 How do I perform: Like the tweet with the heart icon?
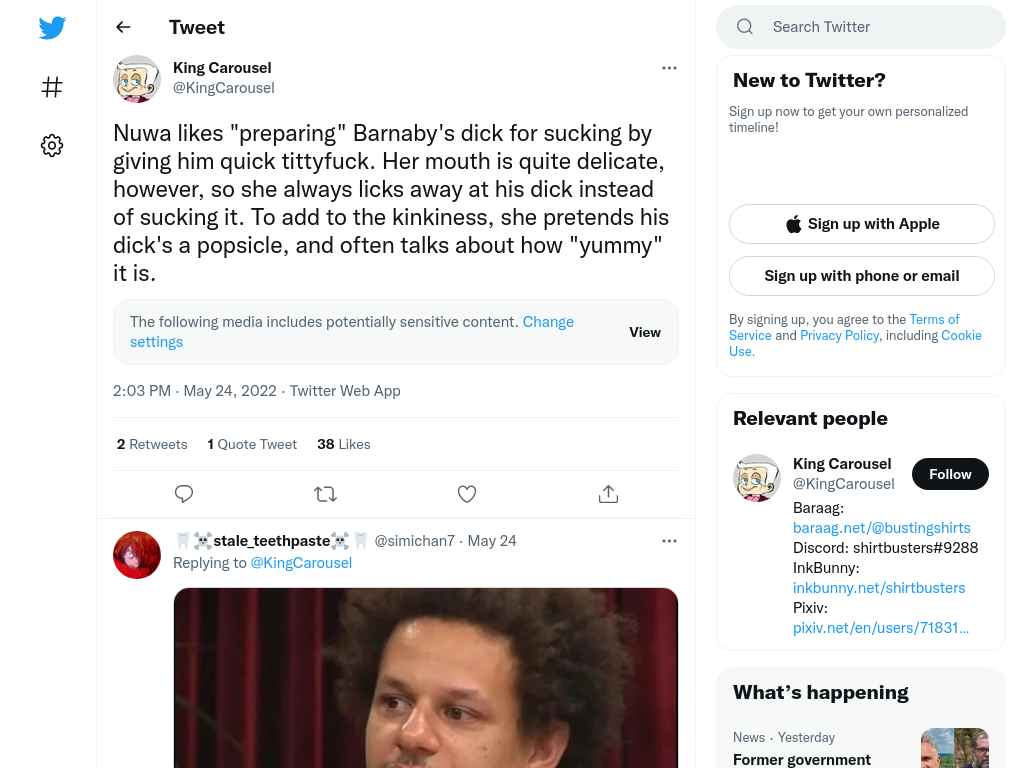[467, 494]
